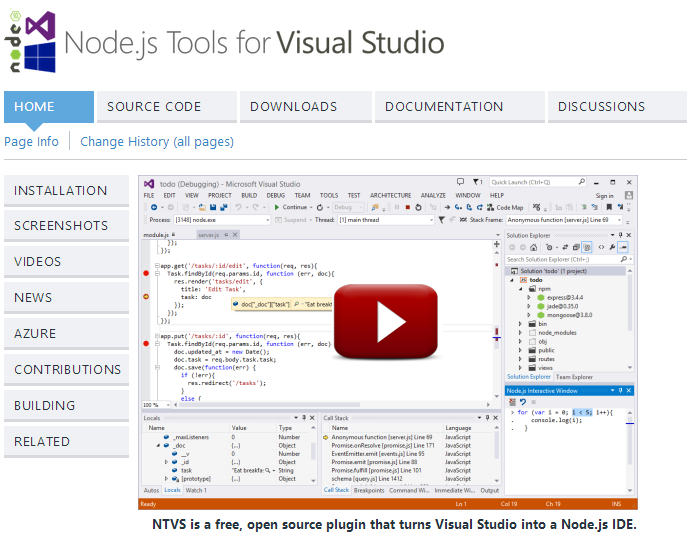Screen dimensions: 687x540
Task: Click the Search Solution Explorer field
Action: tap(567, 259)
